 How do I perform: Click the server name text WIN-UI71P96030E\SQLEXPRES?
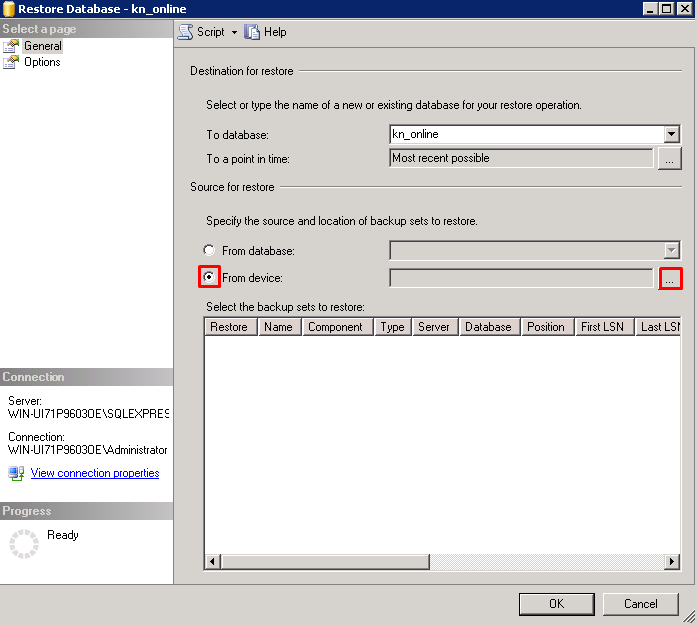click(88, 414)
